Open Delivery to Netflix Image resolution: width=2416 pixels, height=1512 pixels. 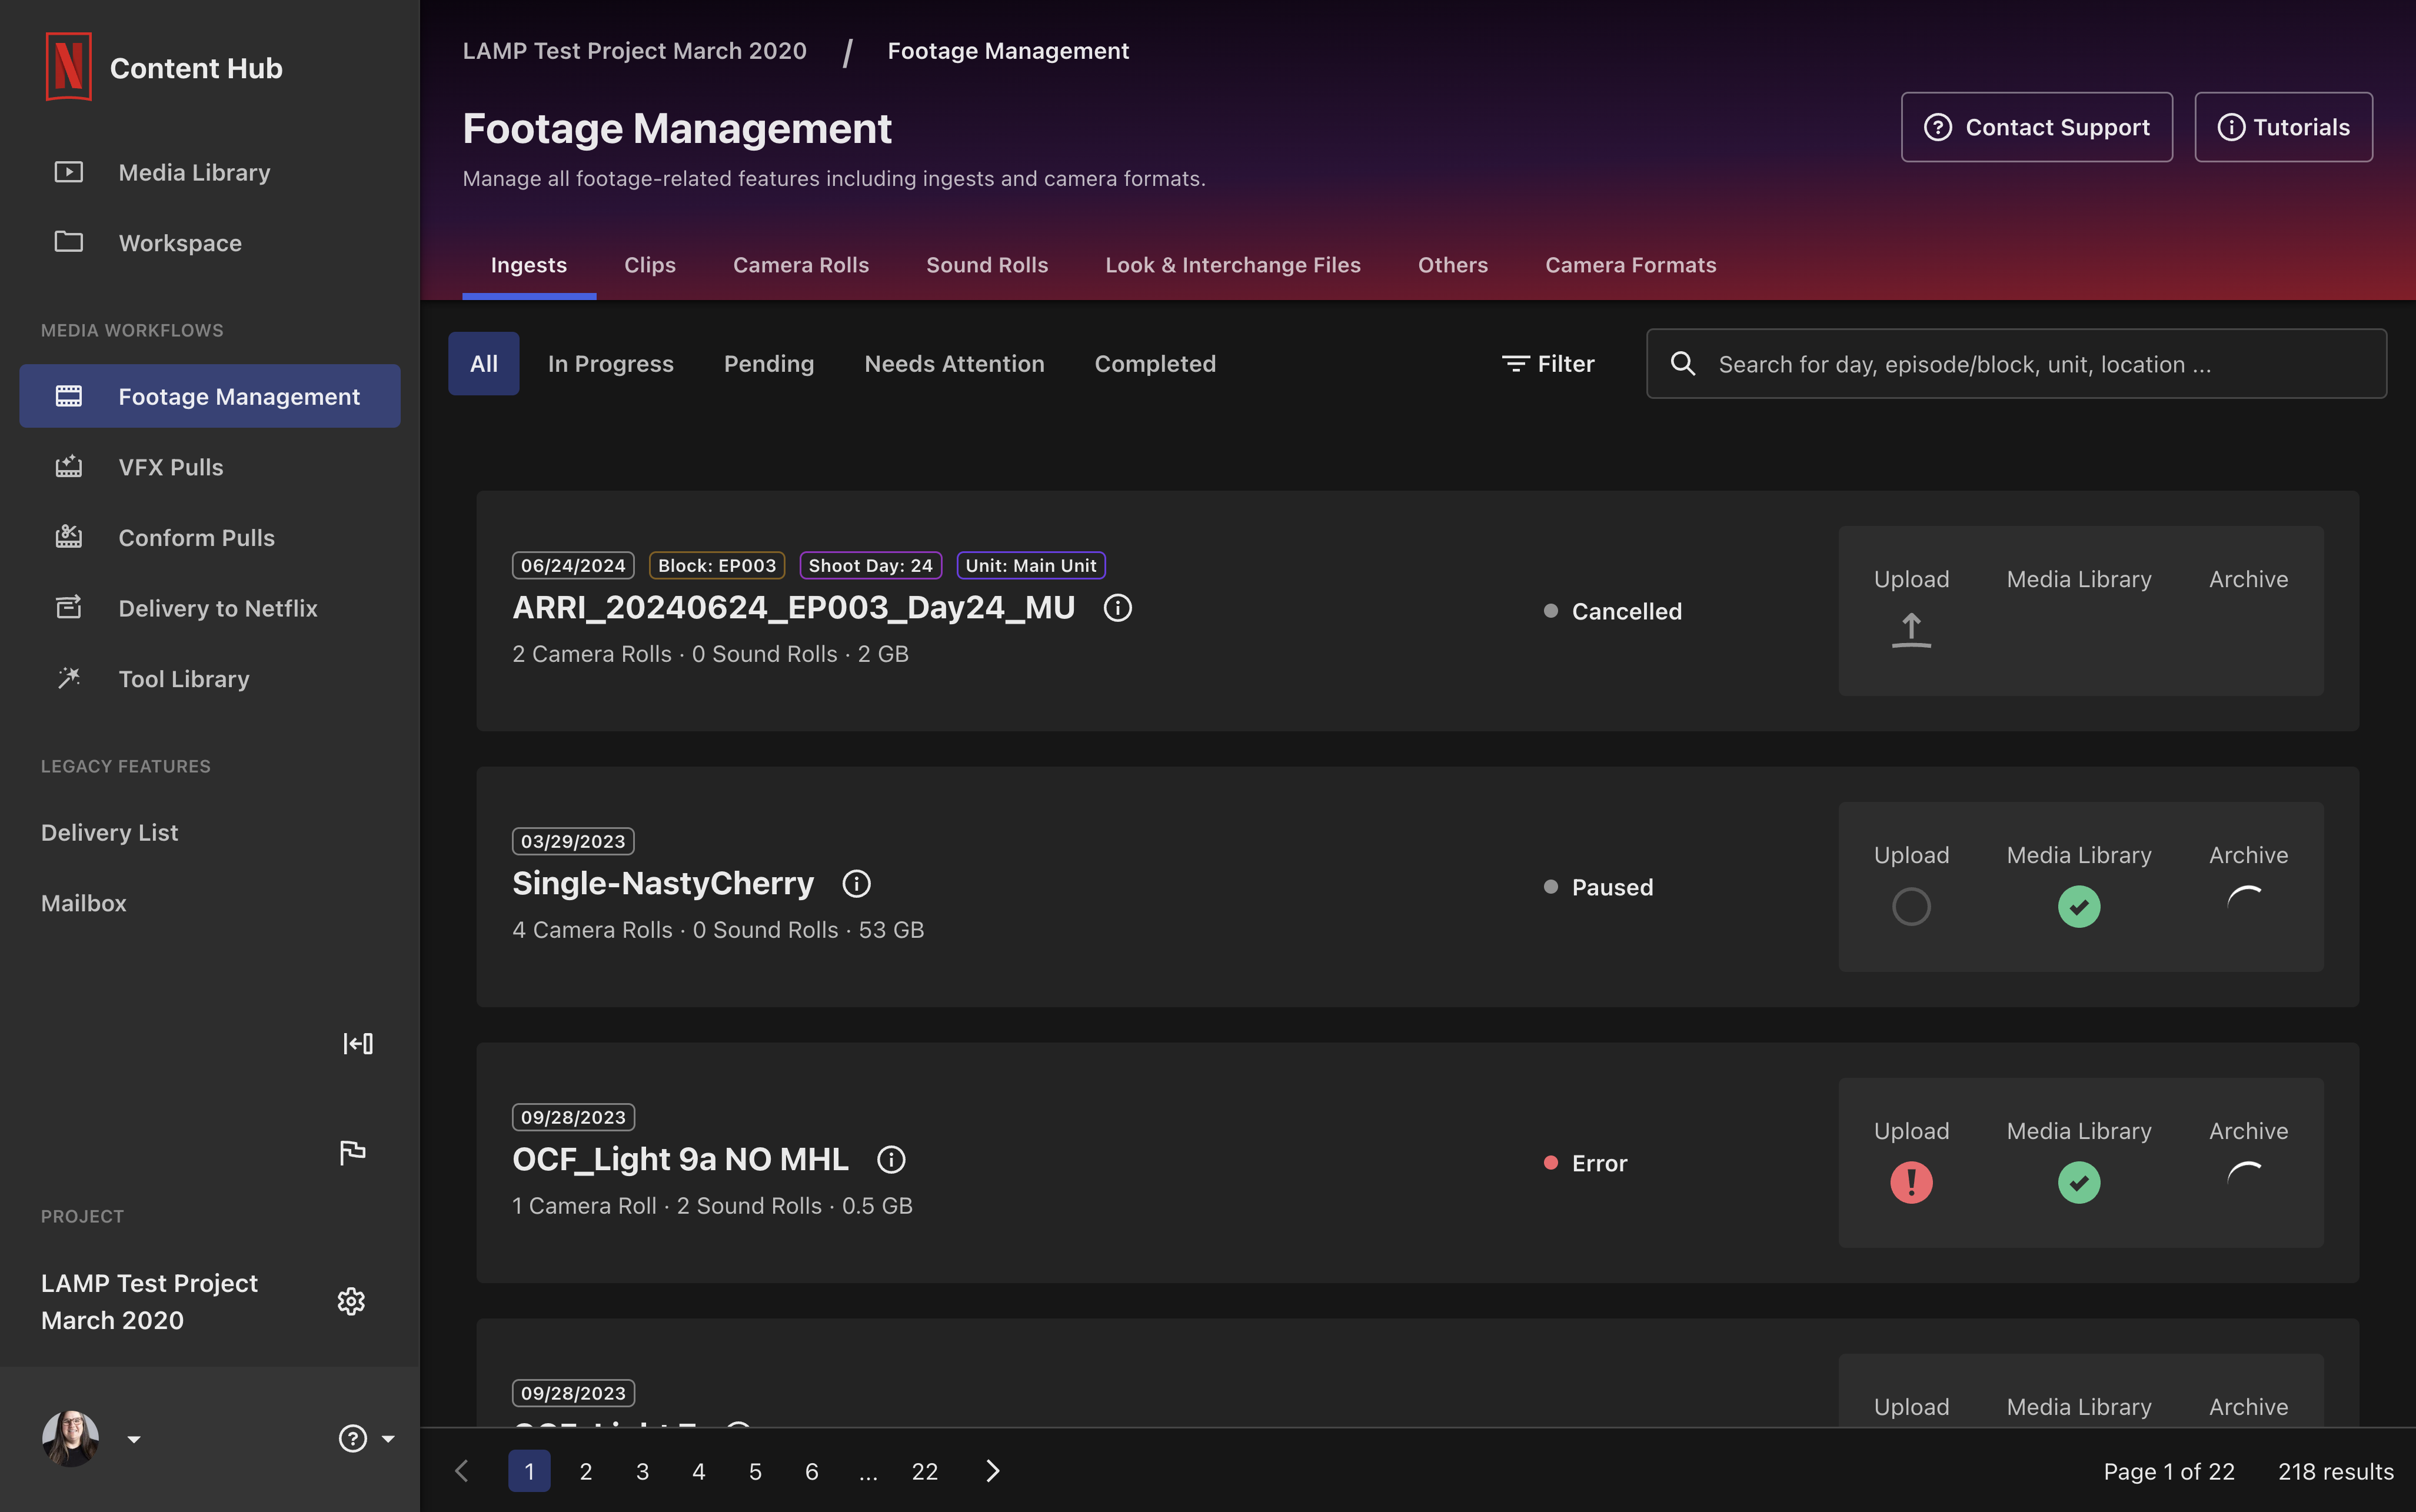click(218, 608)
